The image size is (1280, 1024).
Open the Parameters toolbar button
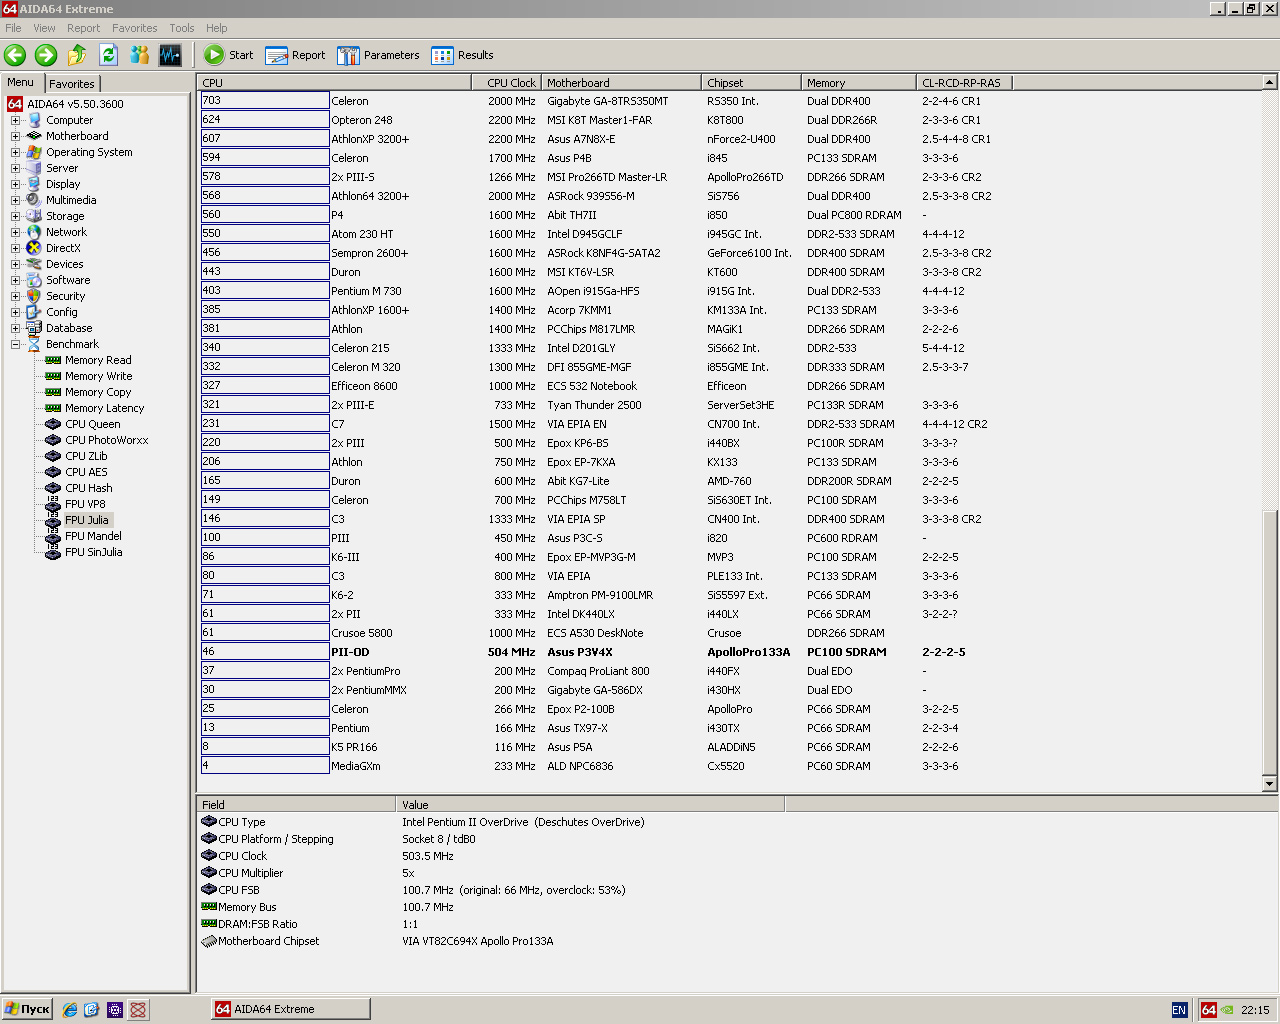pyautogui.click(x=378, y=55)
